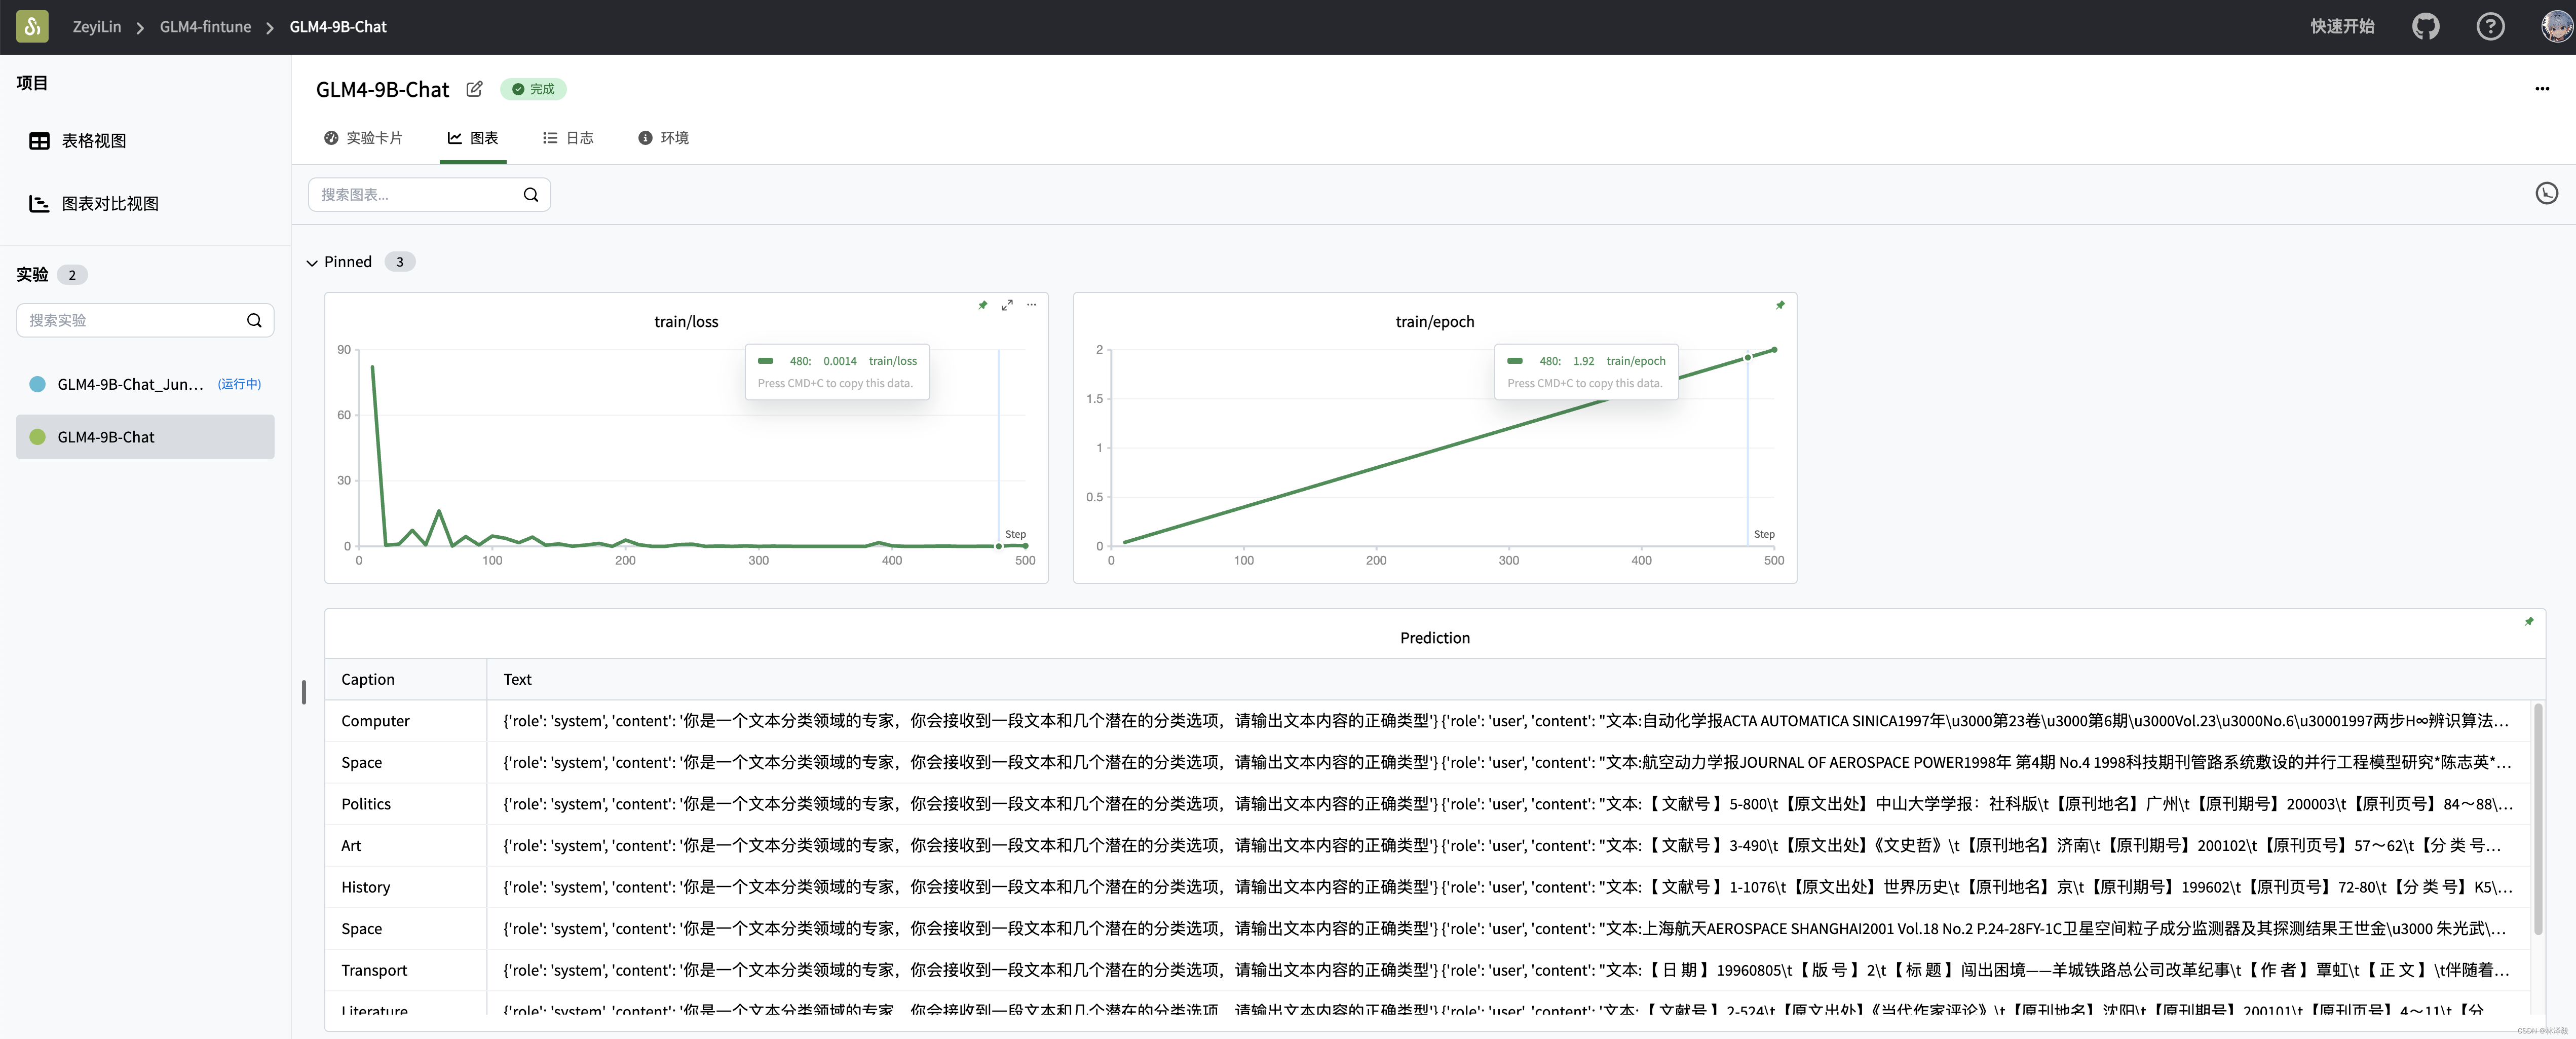The height and width of the screenshot is (1039, 2576).
Task: Click the train/loss tooltip value 0.0014
Action: tap(840, 361)
